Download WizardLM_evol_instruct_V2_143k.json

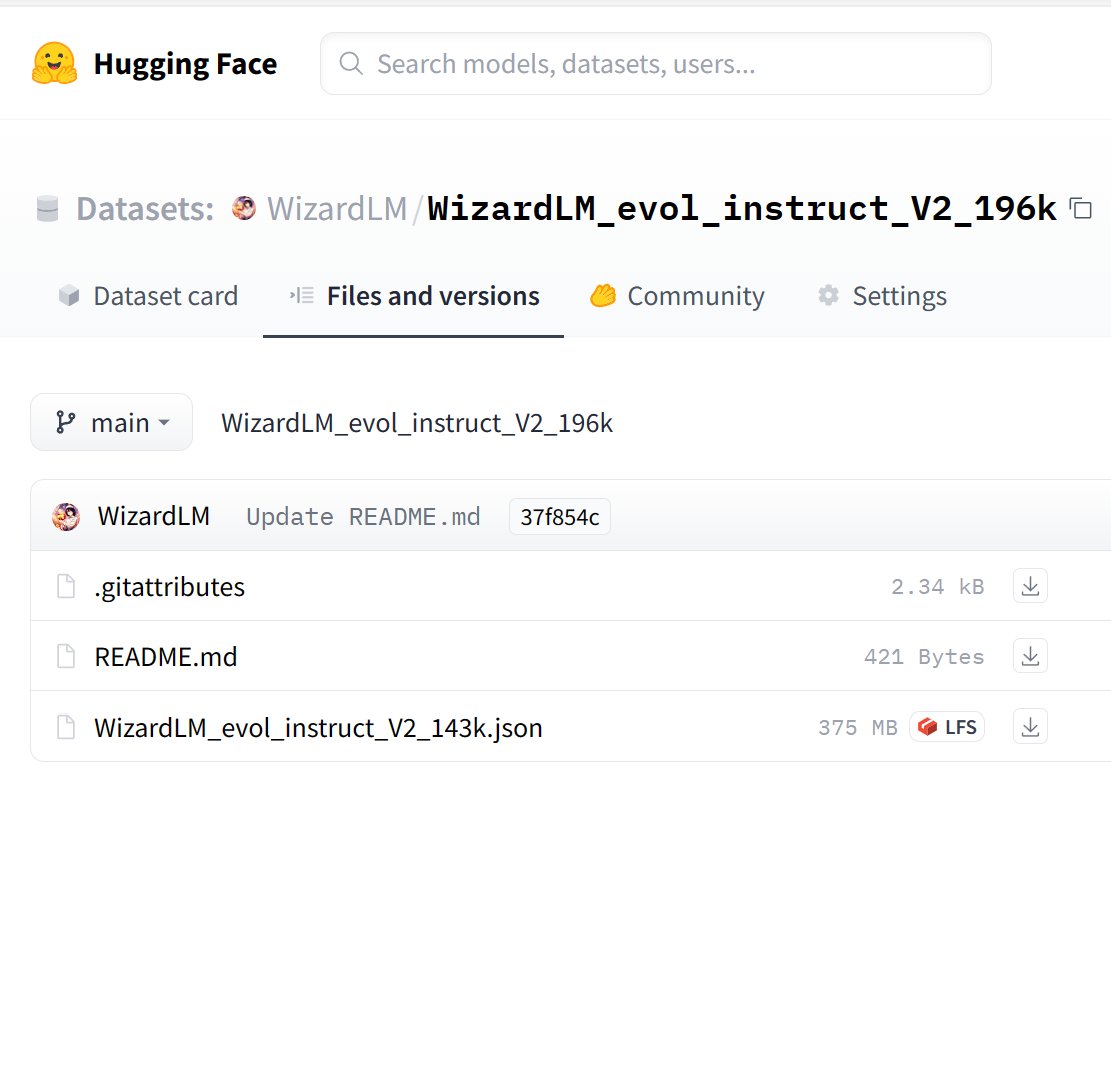click(1030, 726)
